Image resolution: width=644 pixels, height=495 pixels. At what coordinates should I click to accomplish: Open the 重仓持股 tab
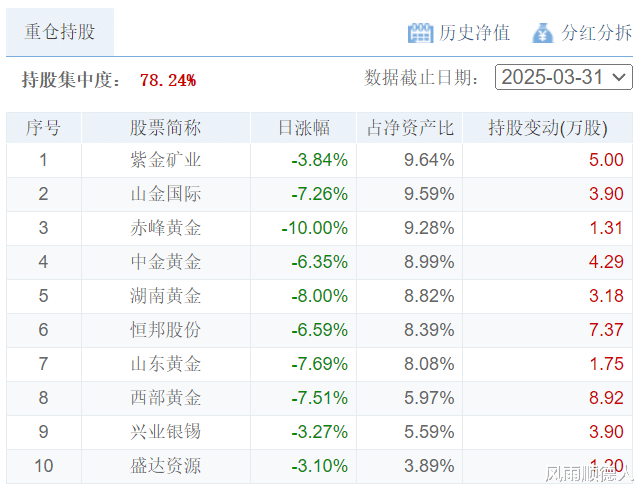point(60,32)
